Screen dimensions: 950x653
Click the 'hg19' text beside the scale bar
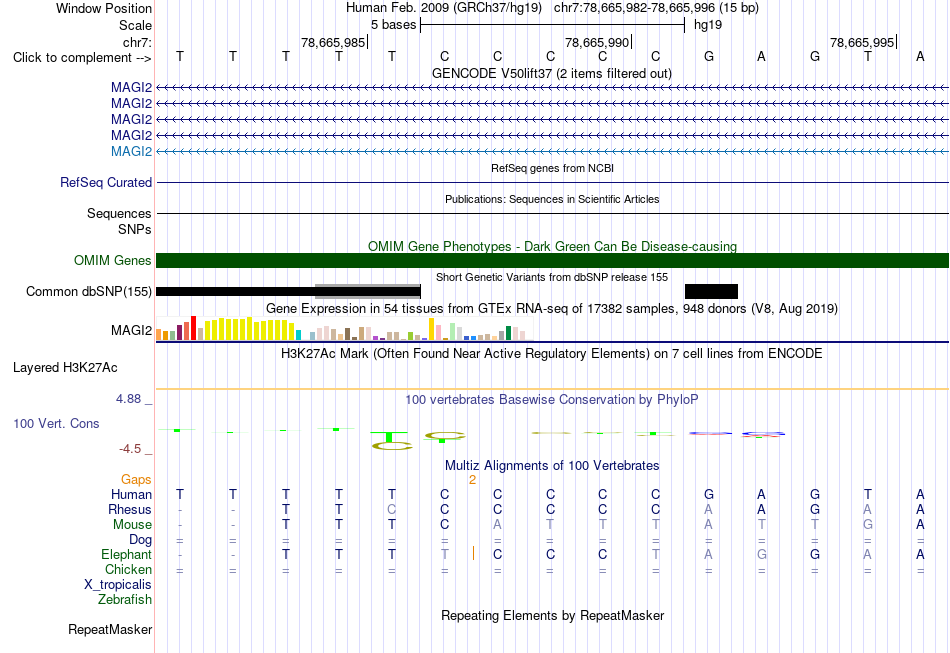click(x=708, y=25)
